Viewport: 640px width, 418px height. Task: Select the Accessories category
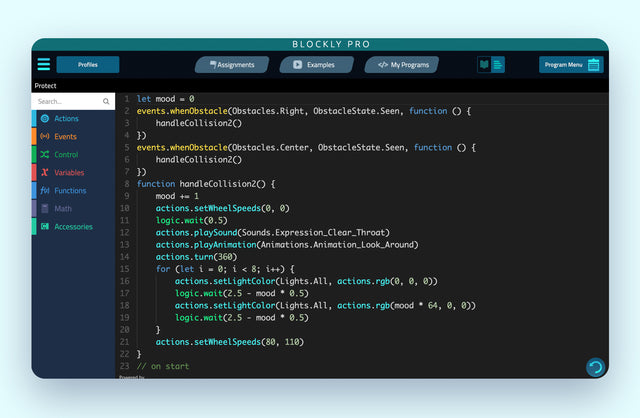pyautogui.click(x=73, y=227)
